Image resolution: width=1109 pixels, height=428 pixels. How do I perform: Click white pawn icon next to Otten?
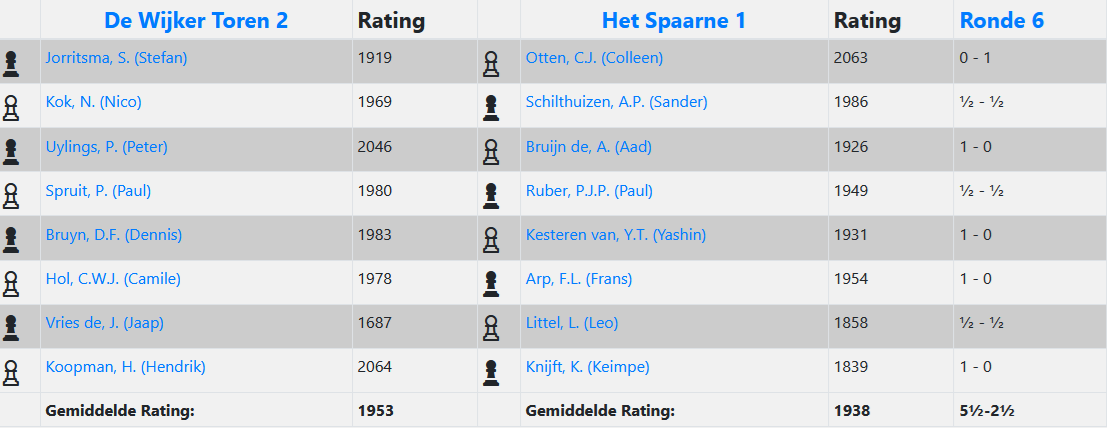pyautogui.click(x=491, y=64)
